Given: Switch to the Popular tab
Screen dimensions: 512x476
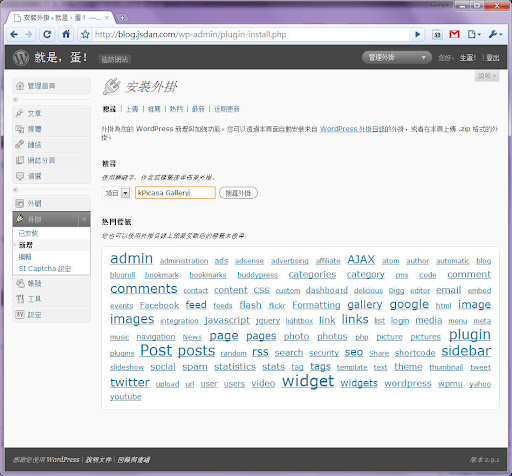Looking at the screenshot, I should 176,109.
